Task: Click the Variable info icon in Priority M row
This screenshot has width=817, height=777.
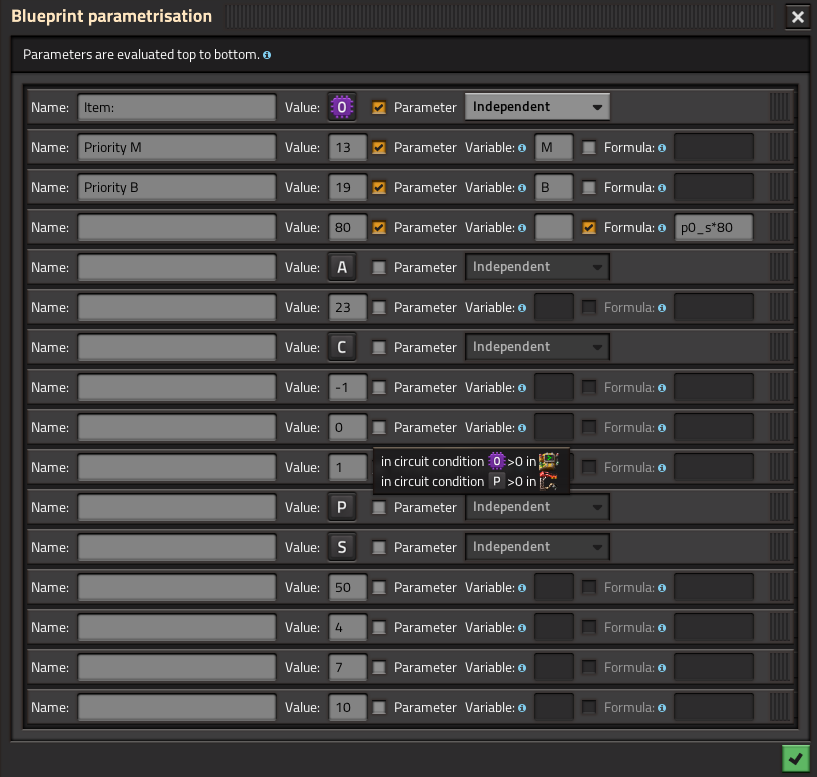Action: pyautogui.click(x=522, y=148)
